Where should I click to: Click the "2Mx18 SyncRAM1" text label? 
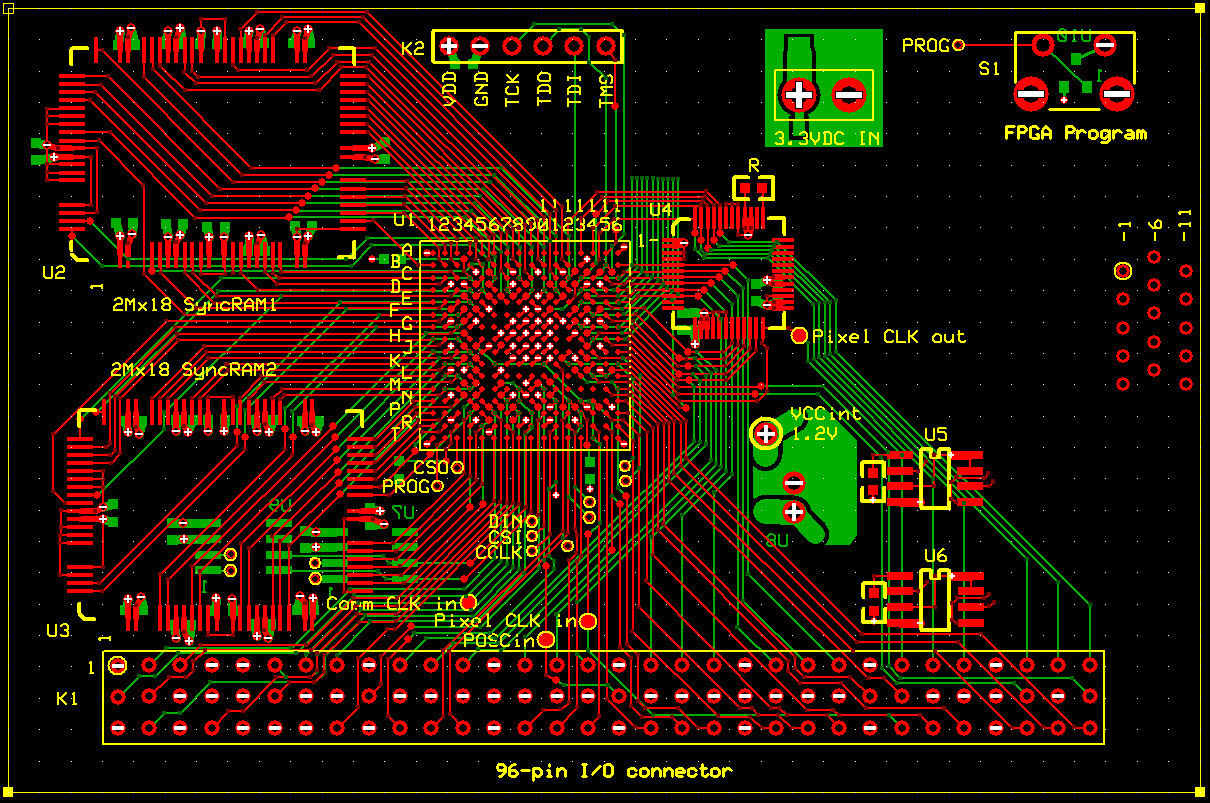tap(194, 305)
